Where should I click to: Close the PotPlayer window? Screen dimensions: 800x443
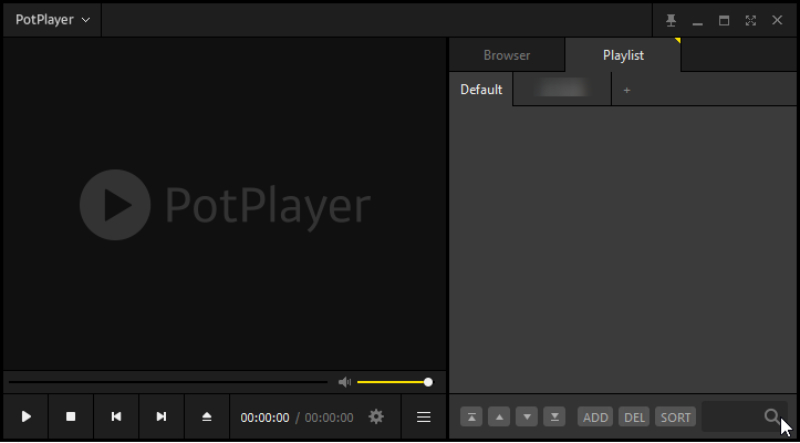pos(777,20)
